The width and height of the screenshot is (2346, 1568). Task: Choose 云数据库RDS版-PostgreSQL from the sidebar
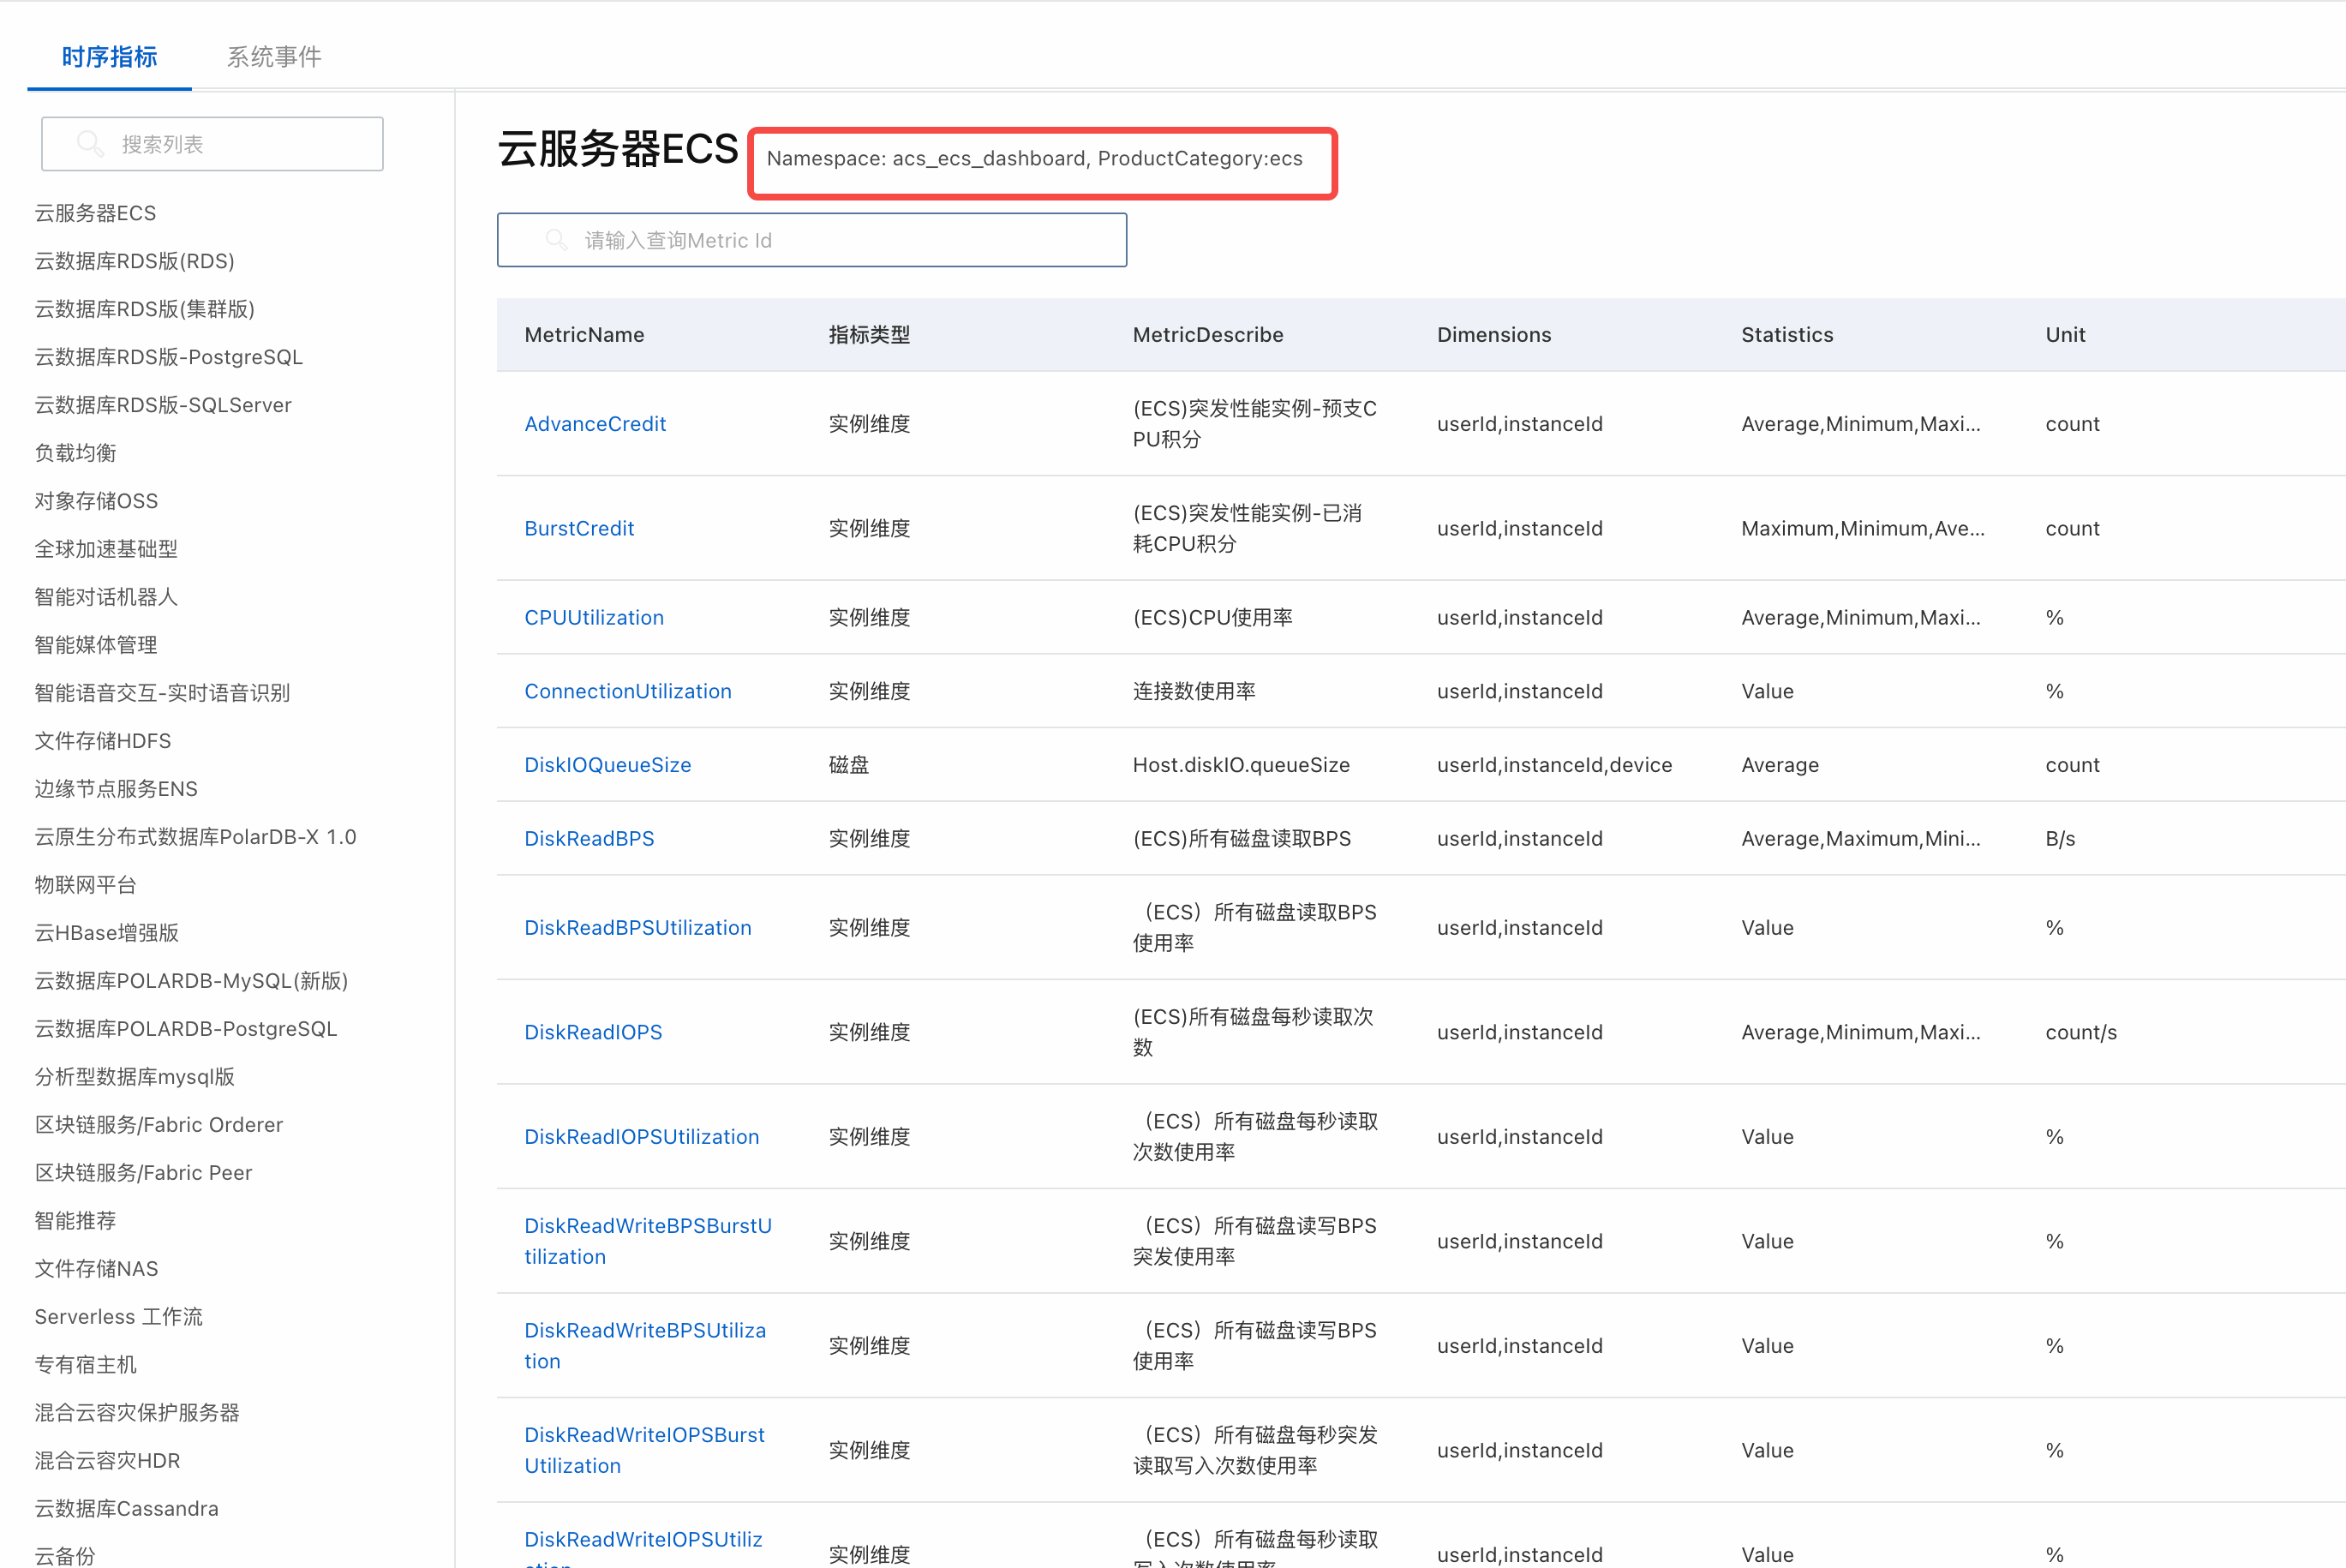coord(168,357)
